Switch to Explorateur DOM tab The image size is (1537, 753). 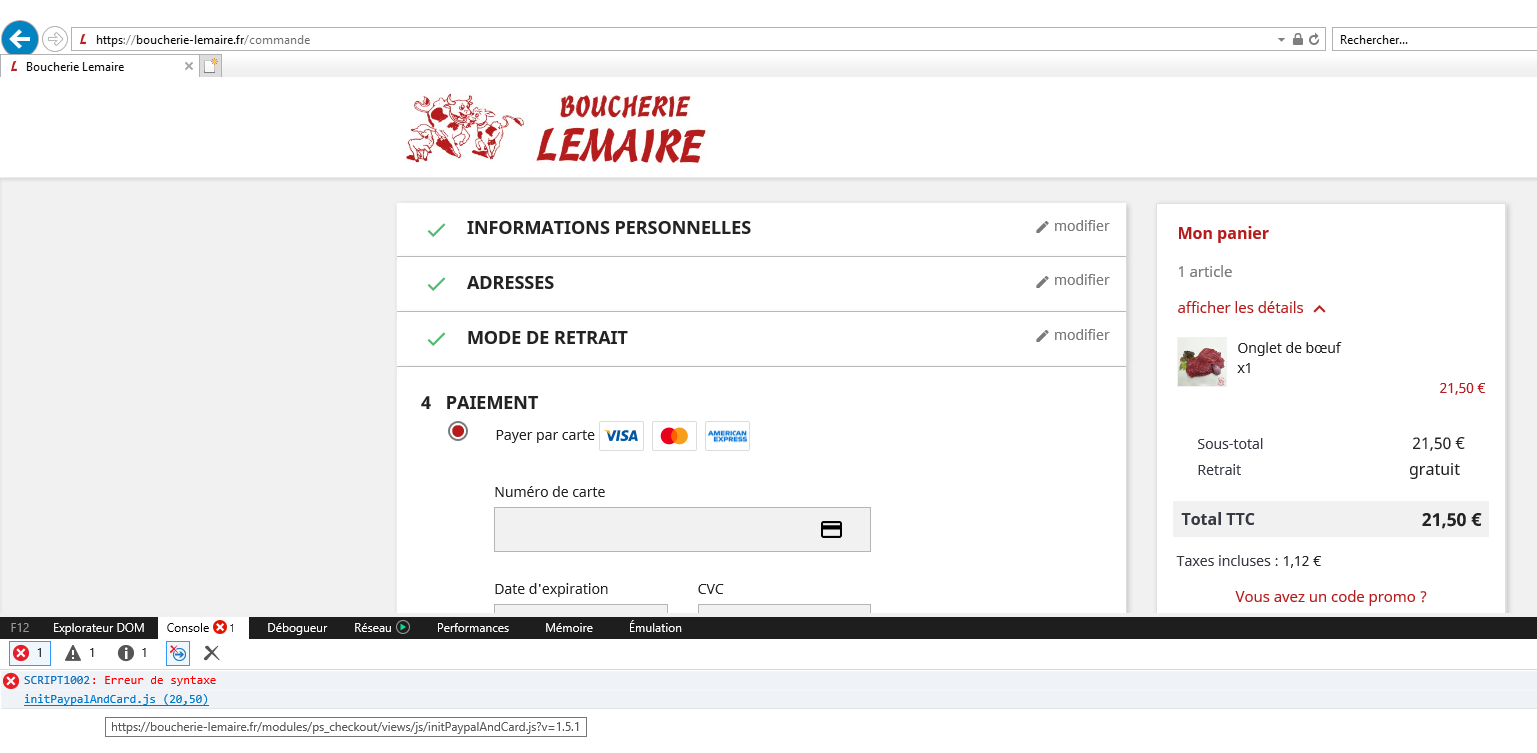pyautogui.click(x=99, y=628)
